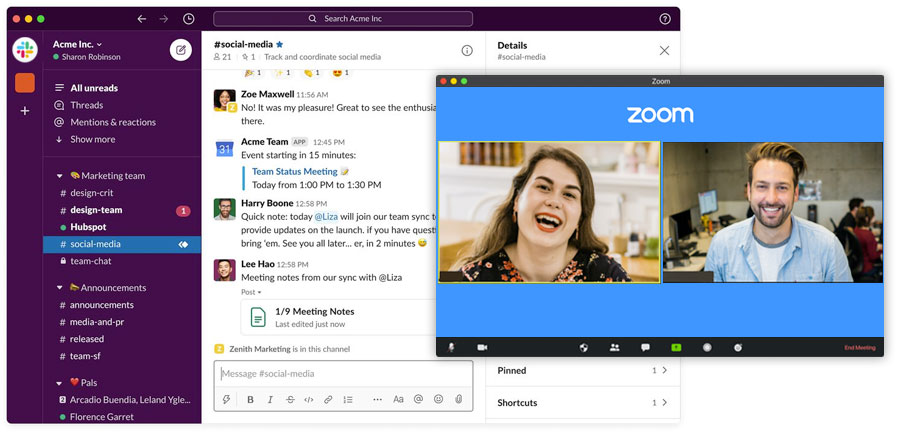Open the emoji picker in composer

(439, 400)
